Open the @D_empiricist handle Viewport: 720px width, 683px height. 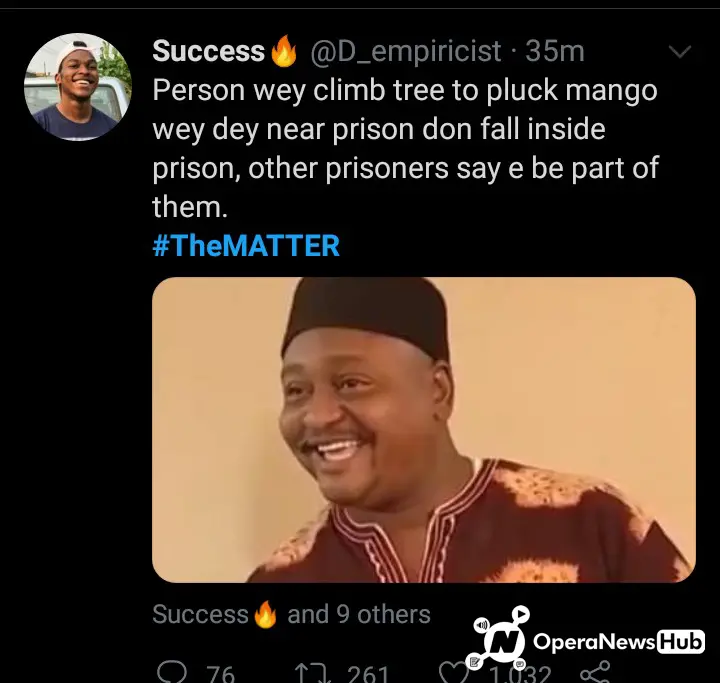(405, 51)
